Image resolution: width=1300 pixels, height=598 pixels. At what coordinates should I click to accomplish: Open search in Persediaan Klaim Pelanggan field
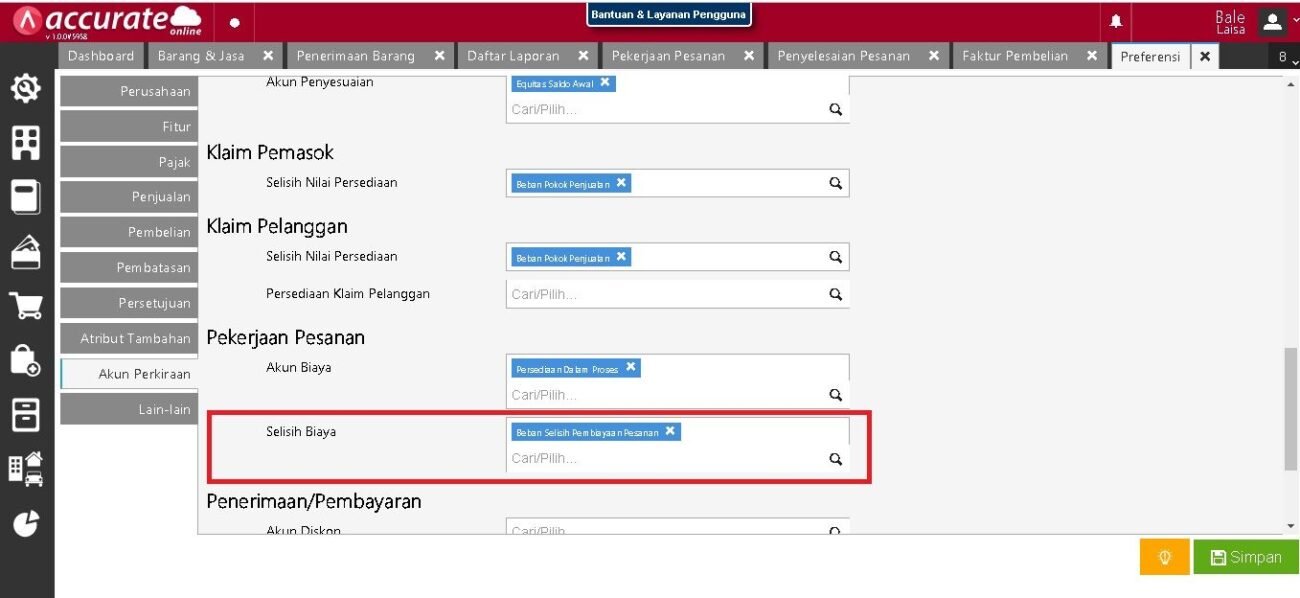[x=836, y=294]
